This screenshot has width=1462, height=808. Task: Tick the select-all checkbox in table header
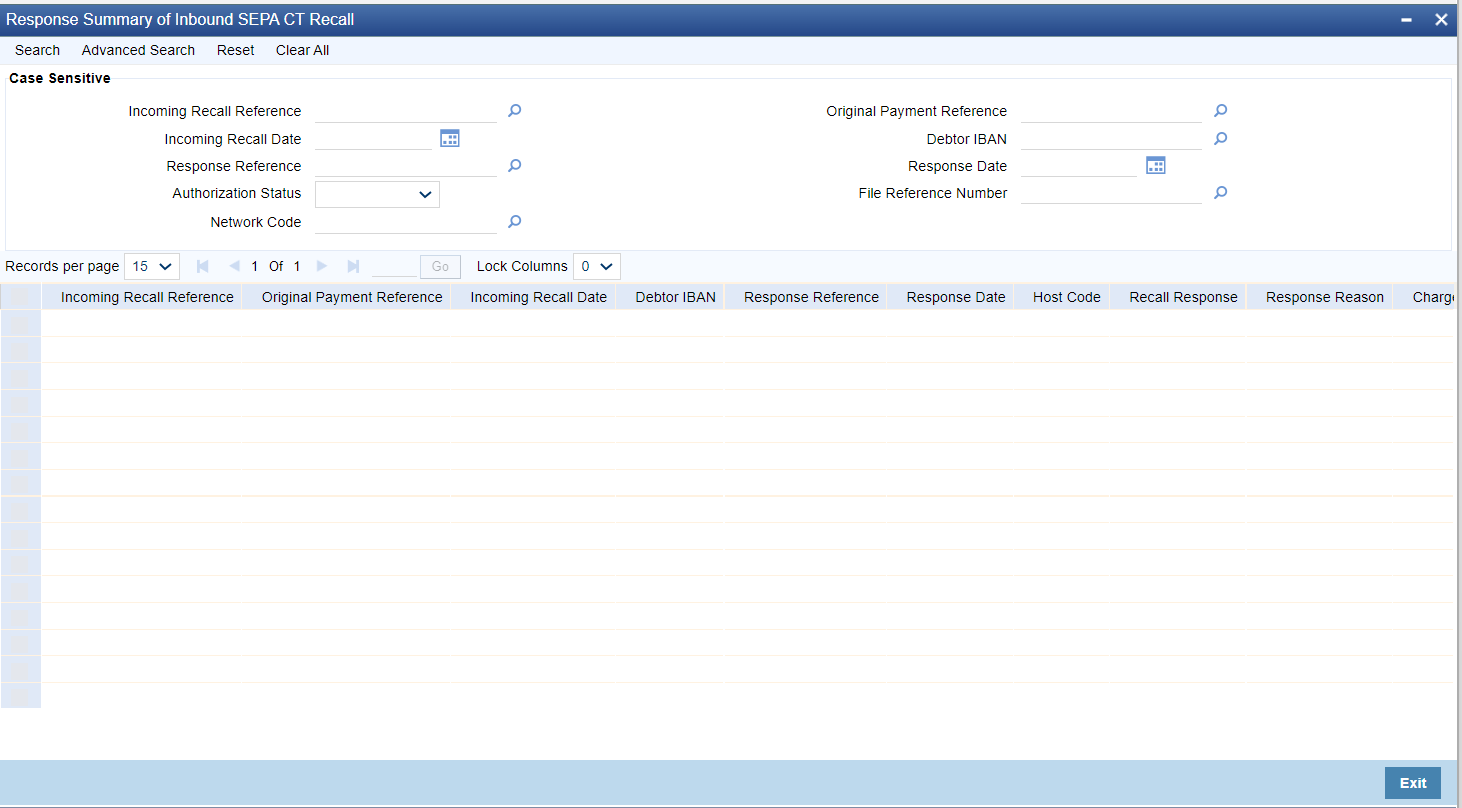[21, 297]
